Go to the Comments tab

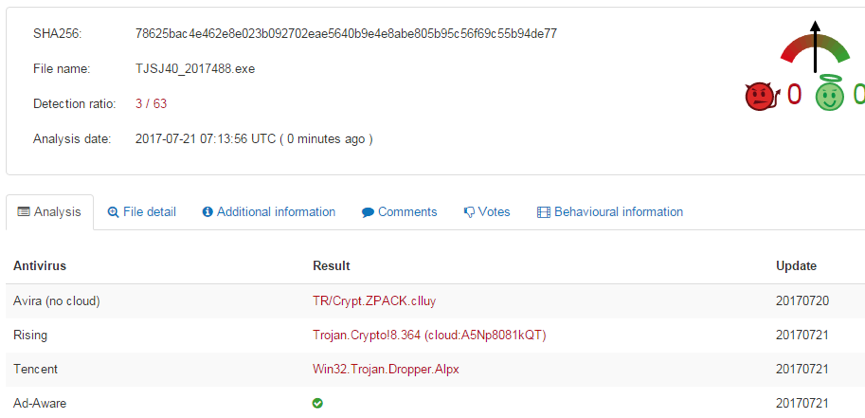click(x=399, y=212)
